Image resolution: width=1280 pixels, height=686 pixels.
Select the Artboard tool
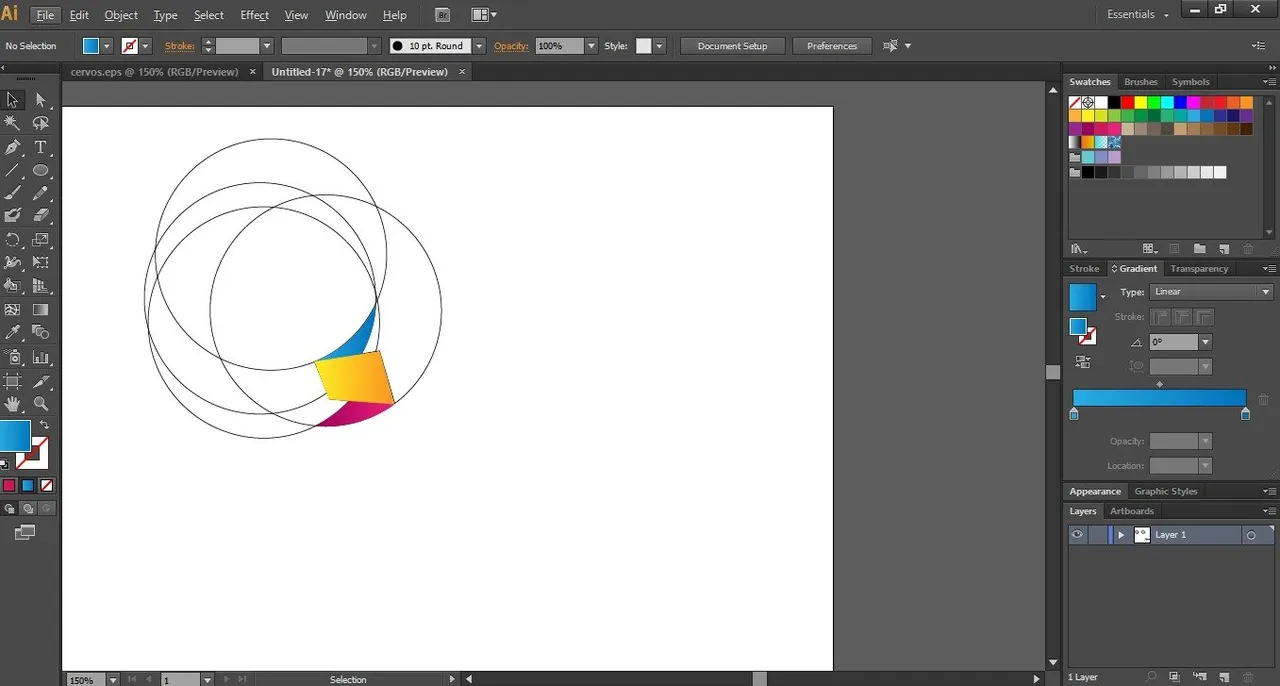(x=13, y=381)
